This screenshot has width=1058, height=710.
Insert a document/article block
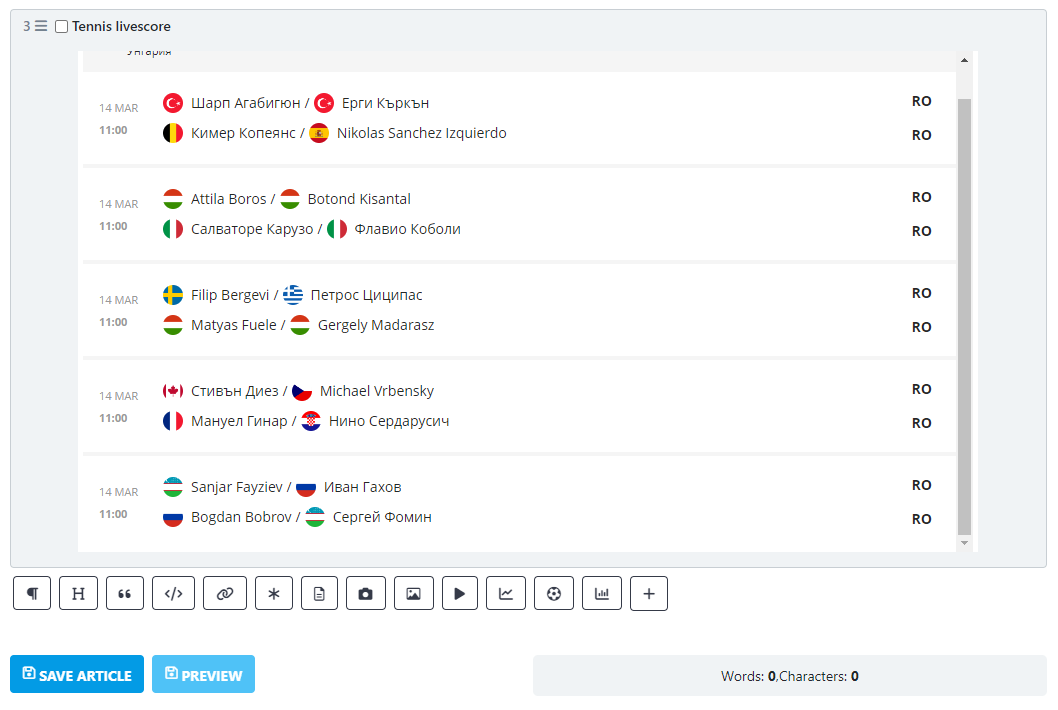319,593
